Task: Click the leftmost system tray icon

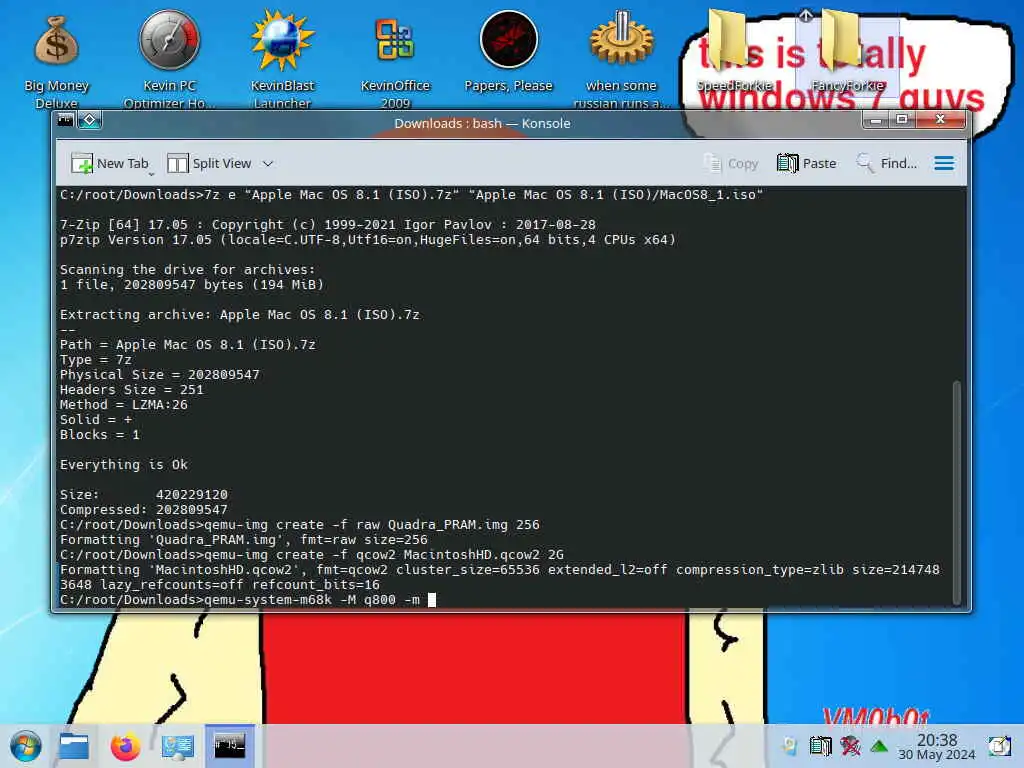Action: pyautogui.click(x=790, y=746)
